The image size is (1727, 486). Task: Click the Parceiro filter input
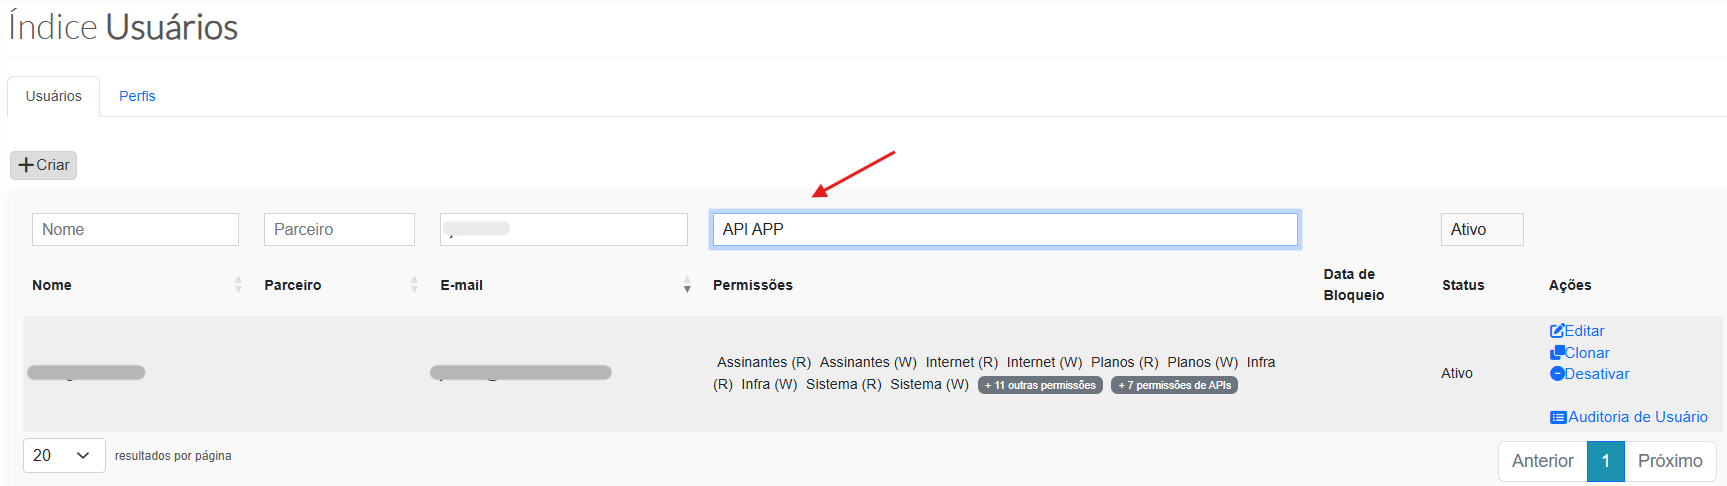pos(339,229)
